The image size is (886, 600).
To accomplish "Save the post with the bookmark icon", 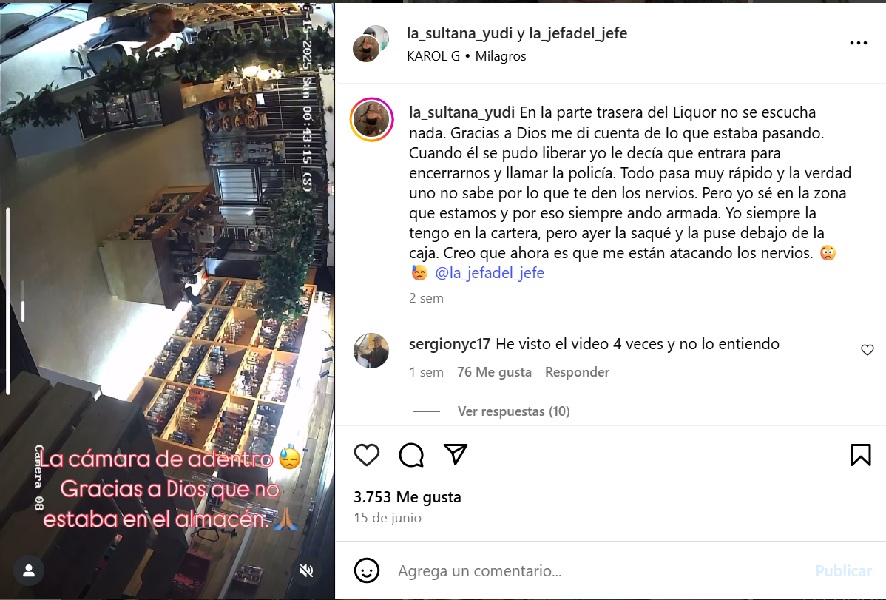I will pyautogui.click(x=861, y=455).
